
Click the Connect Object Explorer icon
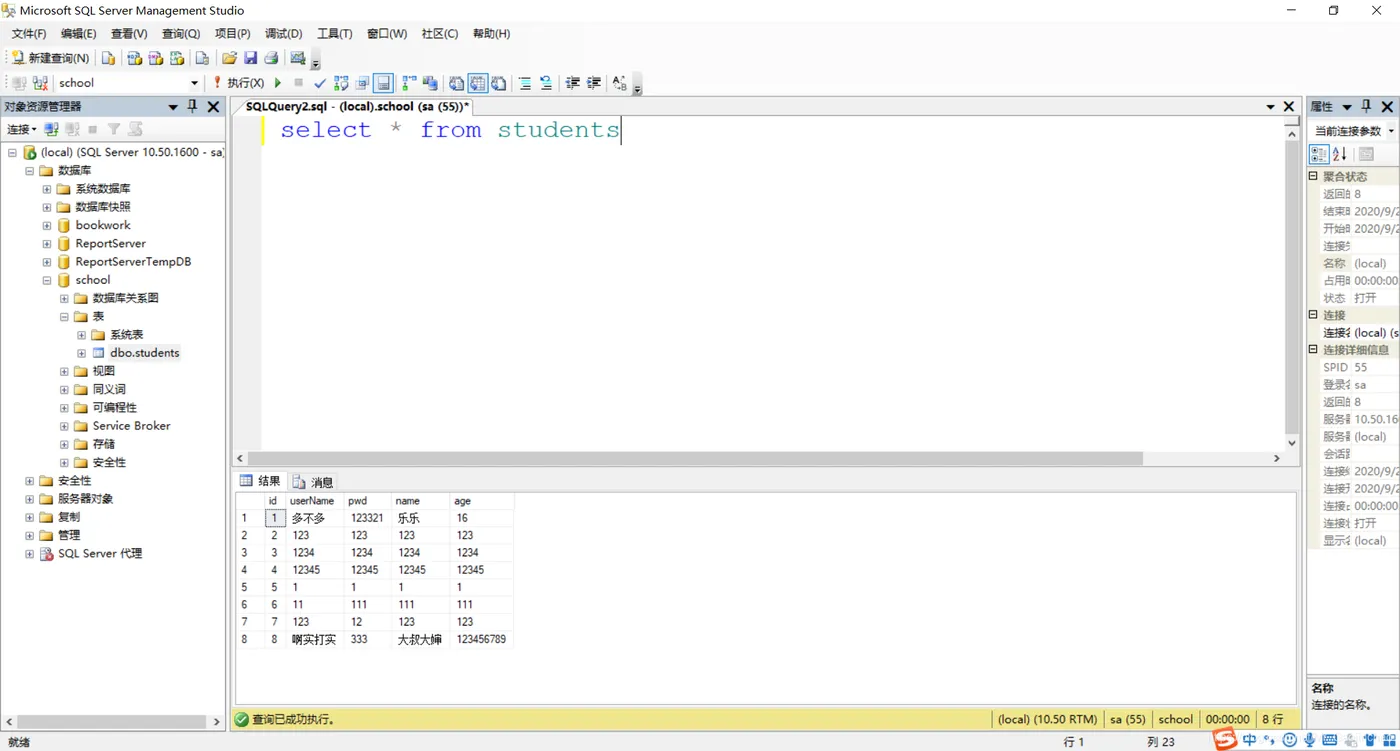51,129
